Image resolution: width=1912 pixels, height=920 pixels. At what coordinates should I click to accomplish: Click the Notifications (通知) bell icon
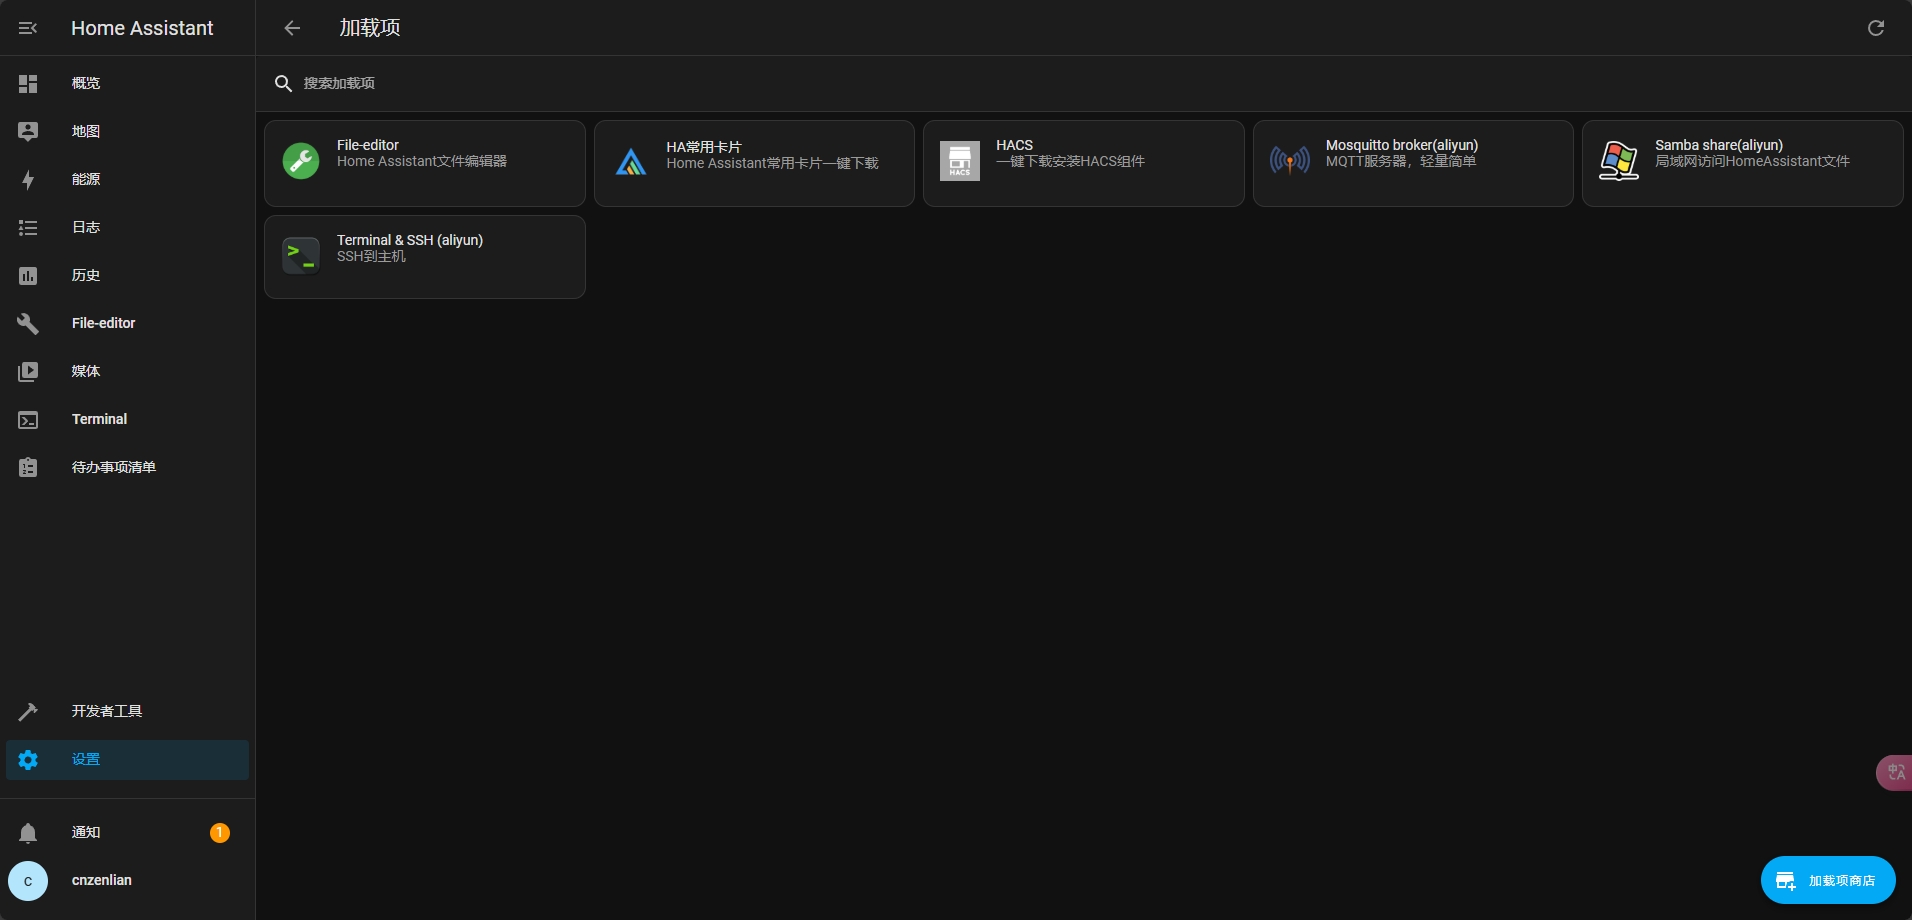tap(28, 833)
